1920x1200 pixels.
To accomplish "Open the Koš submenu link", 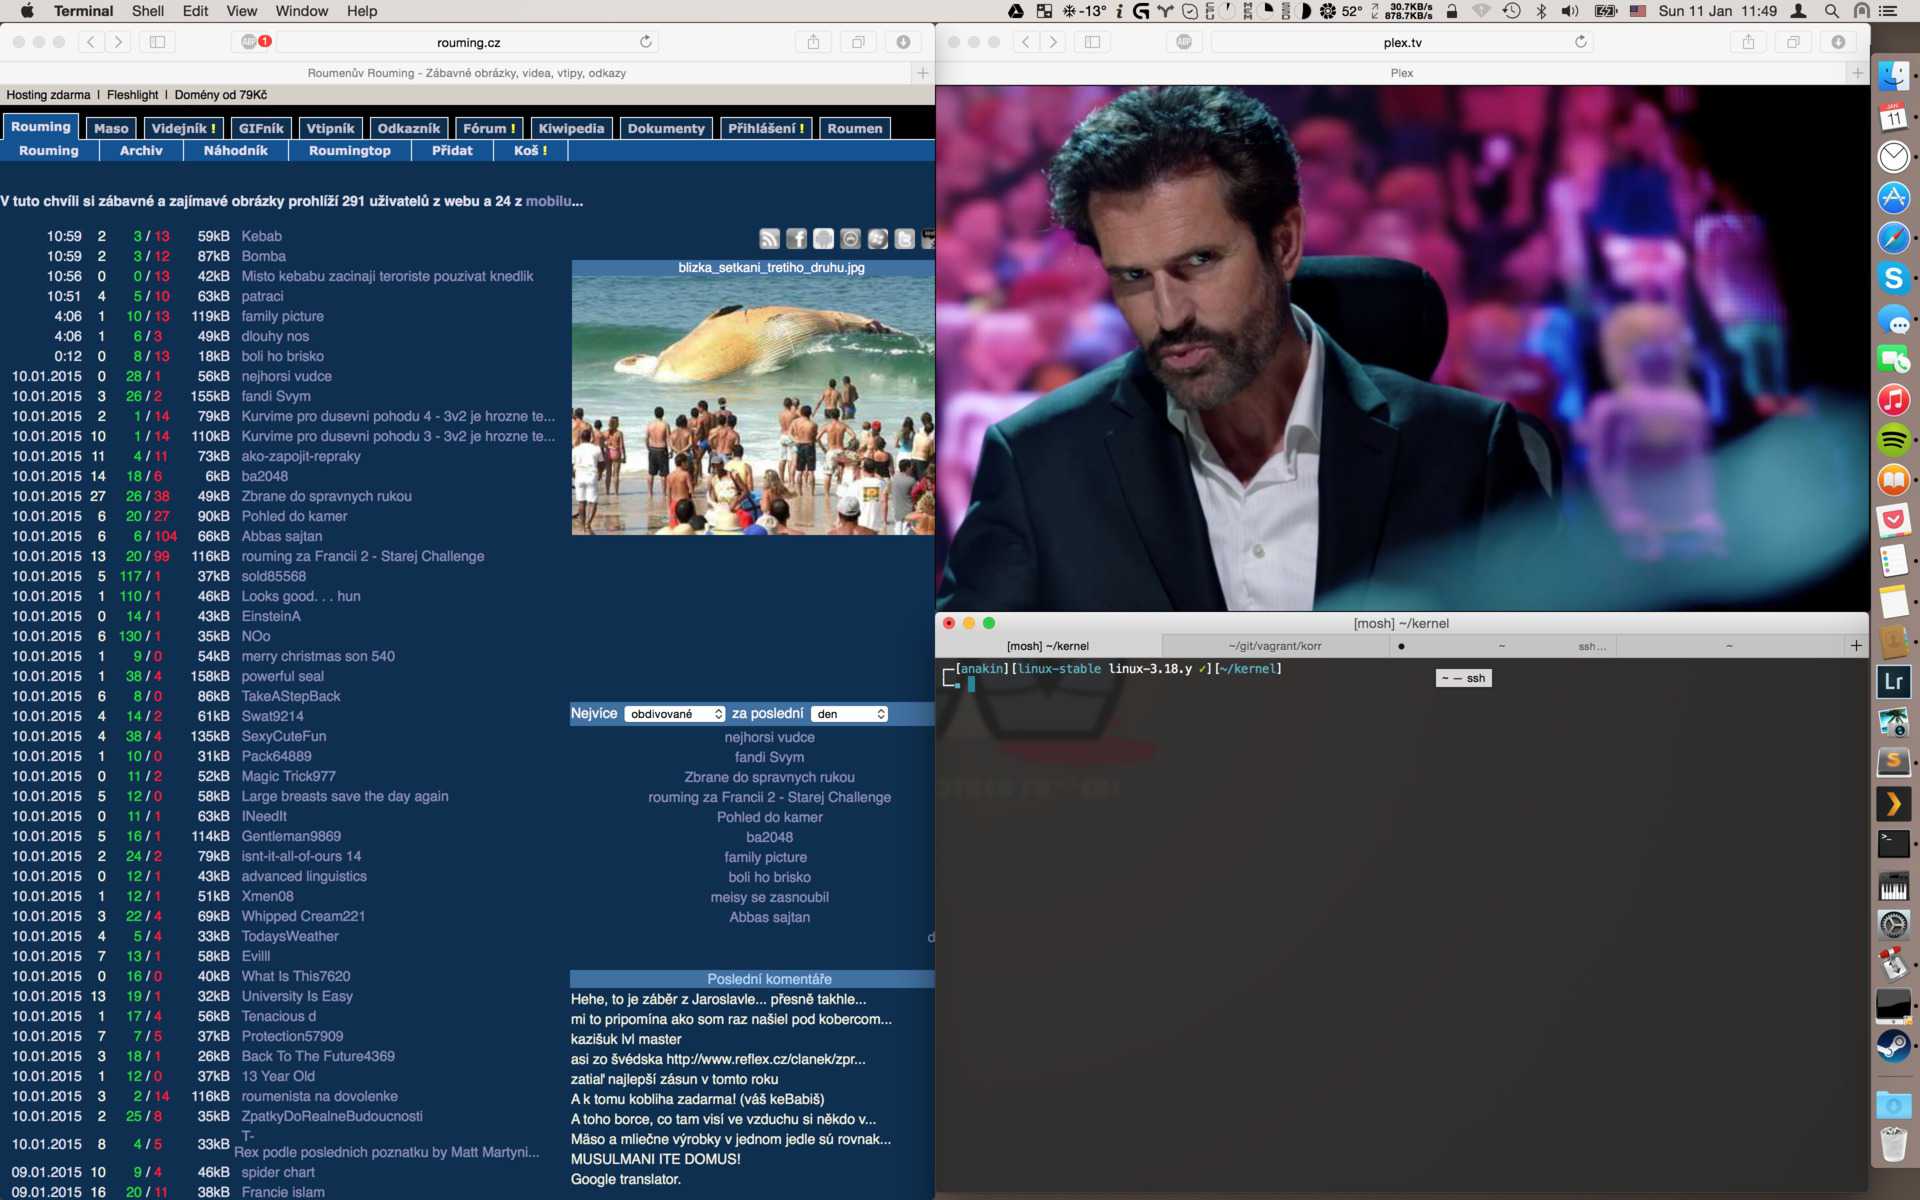I will coord(530,151).
